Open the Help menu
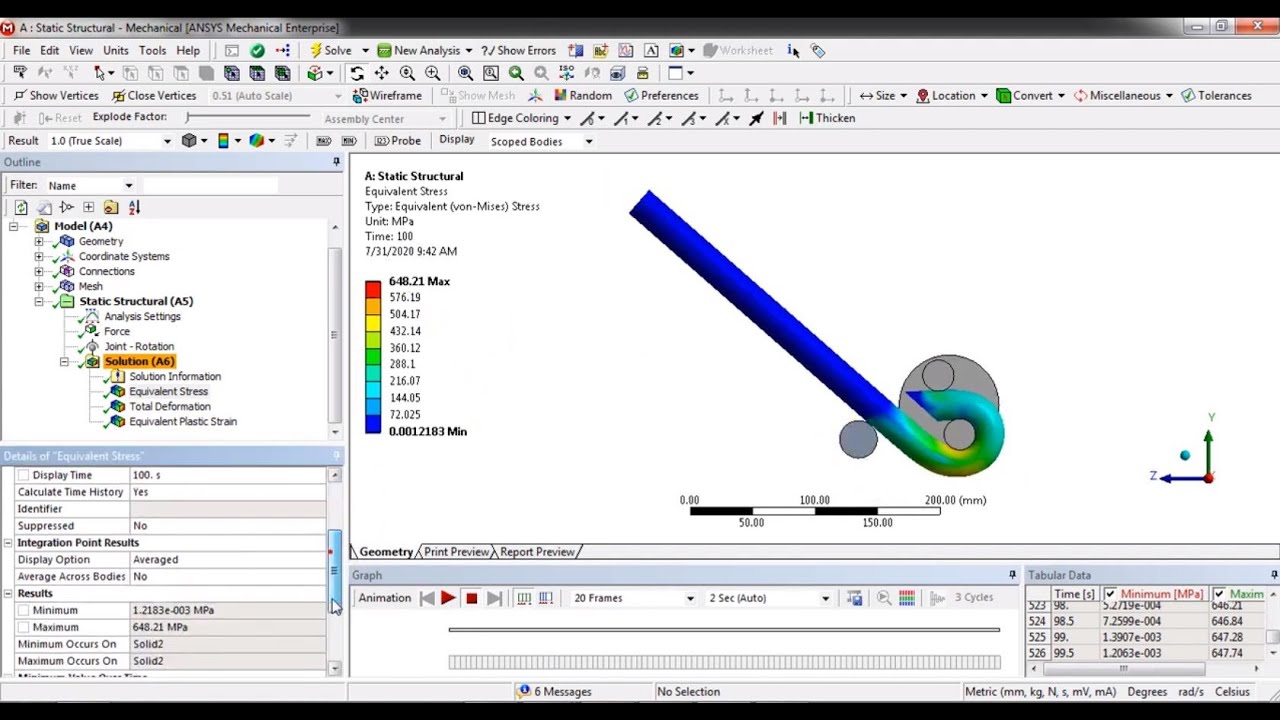Screen dimensions: 1280x720 tap(188, 50)
